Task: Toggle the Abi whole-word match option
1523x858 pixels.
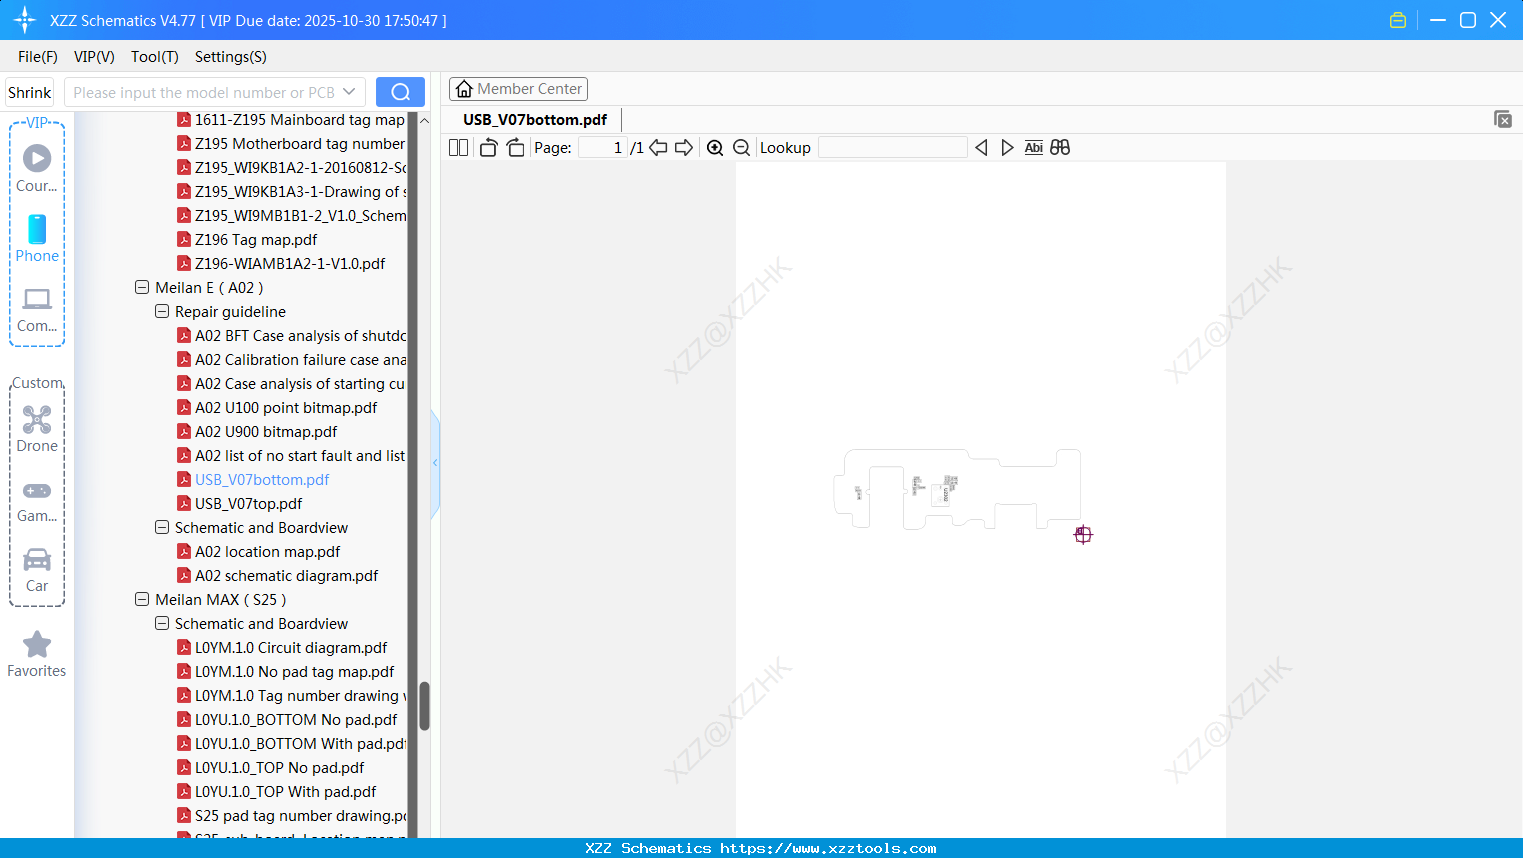Action: click(1034, 148)
